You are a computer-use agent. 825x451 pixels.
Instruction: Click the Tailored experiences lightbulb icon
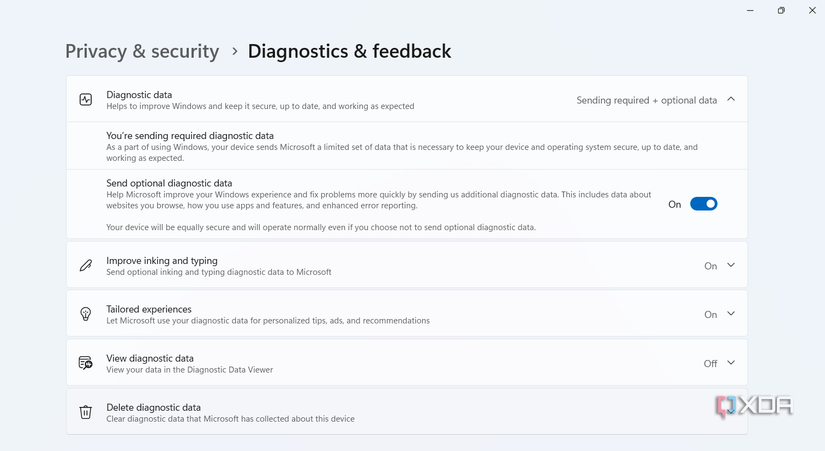86,314
